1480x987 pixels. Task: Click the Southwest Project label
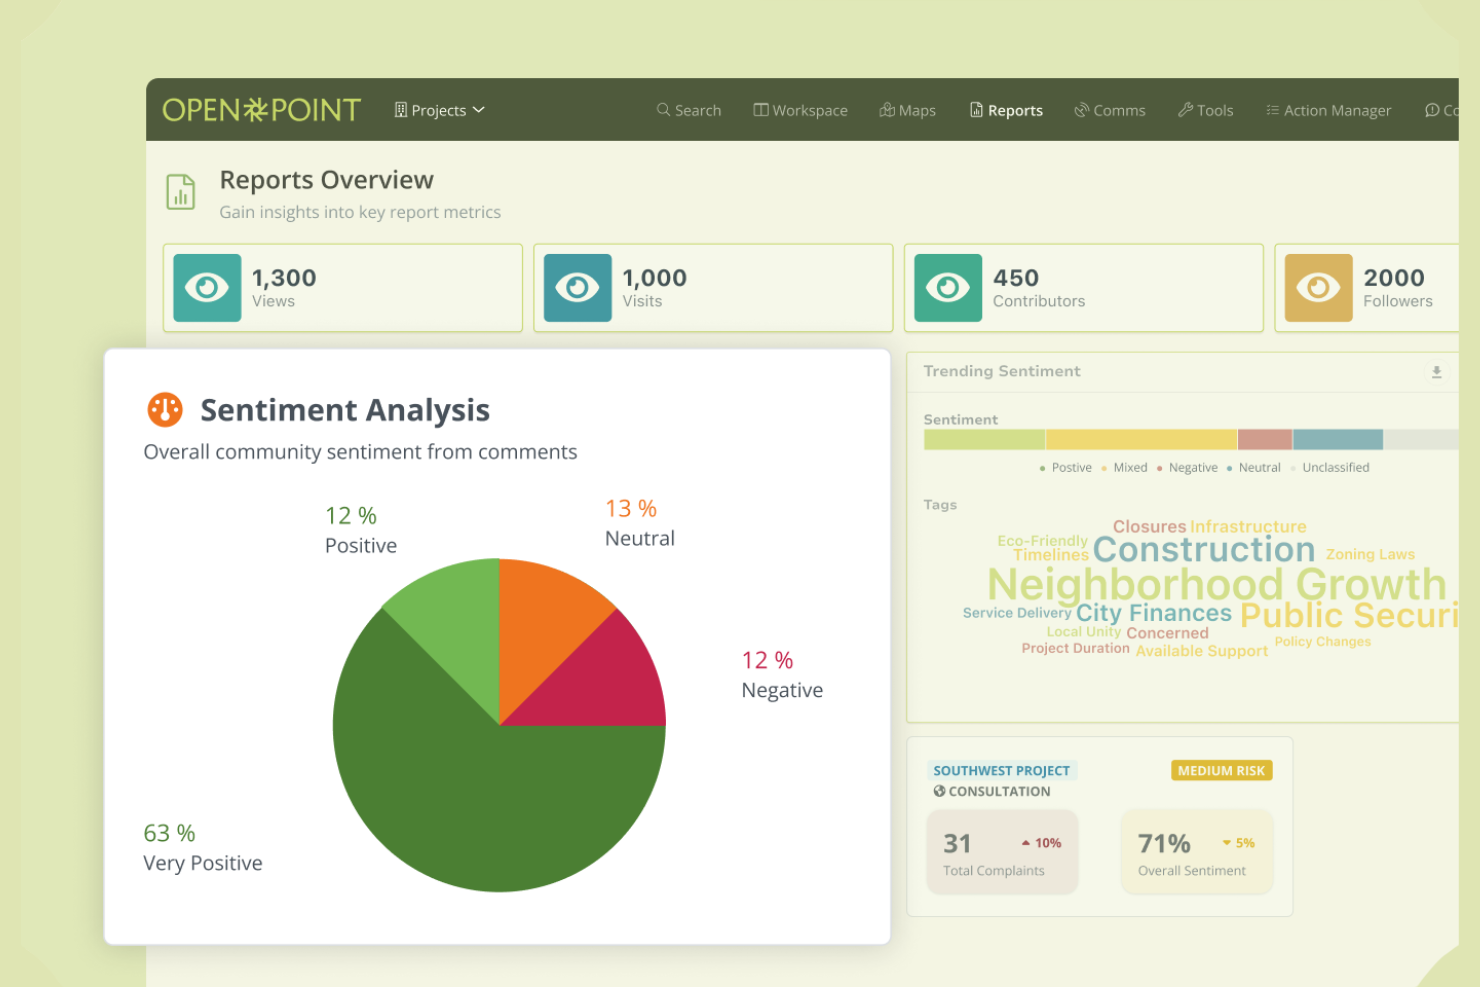pyautogui.click(x=1001, y=770)
